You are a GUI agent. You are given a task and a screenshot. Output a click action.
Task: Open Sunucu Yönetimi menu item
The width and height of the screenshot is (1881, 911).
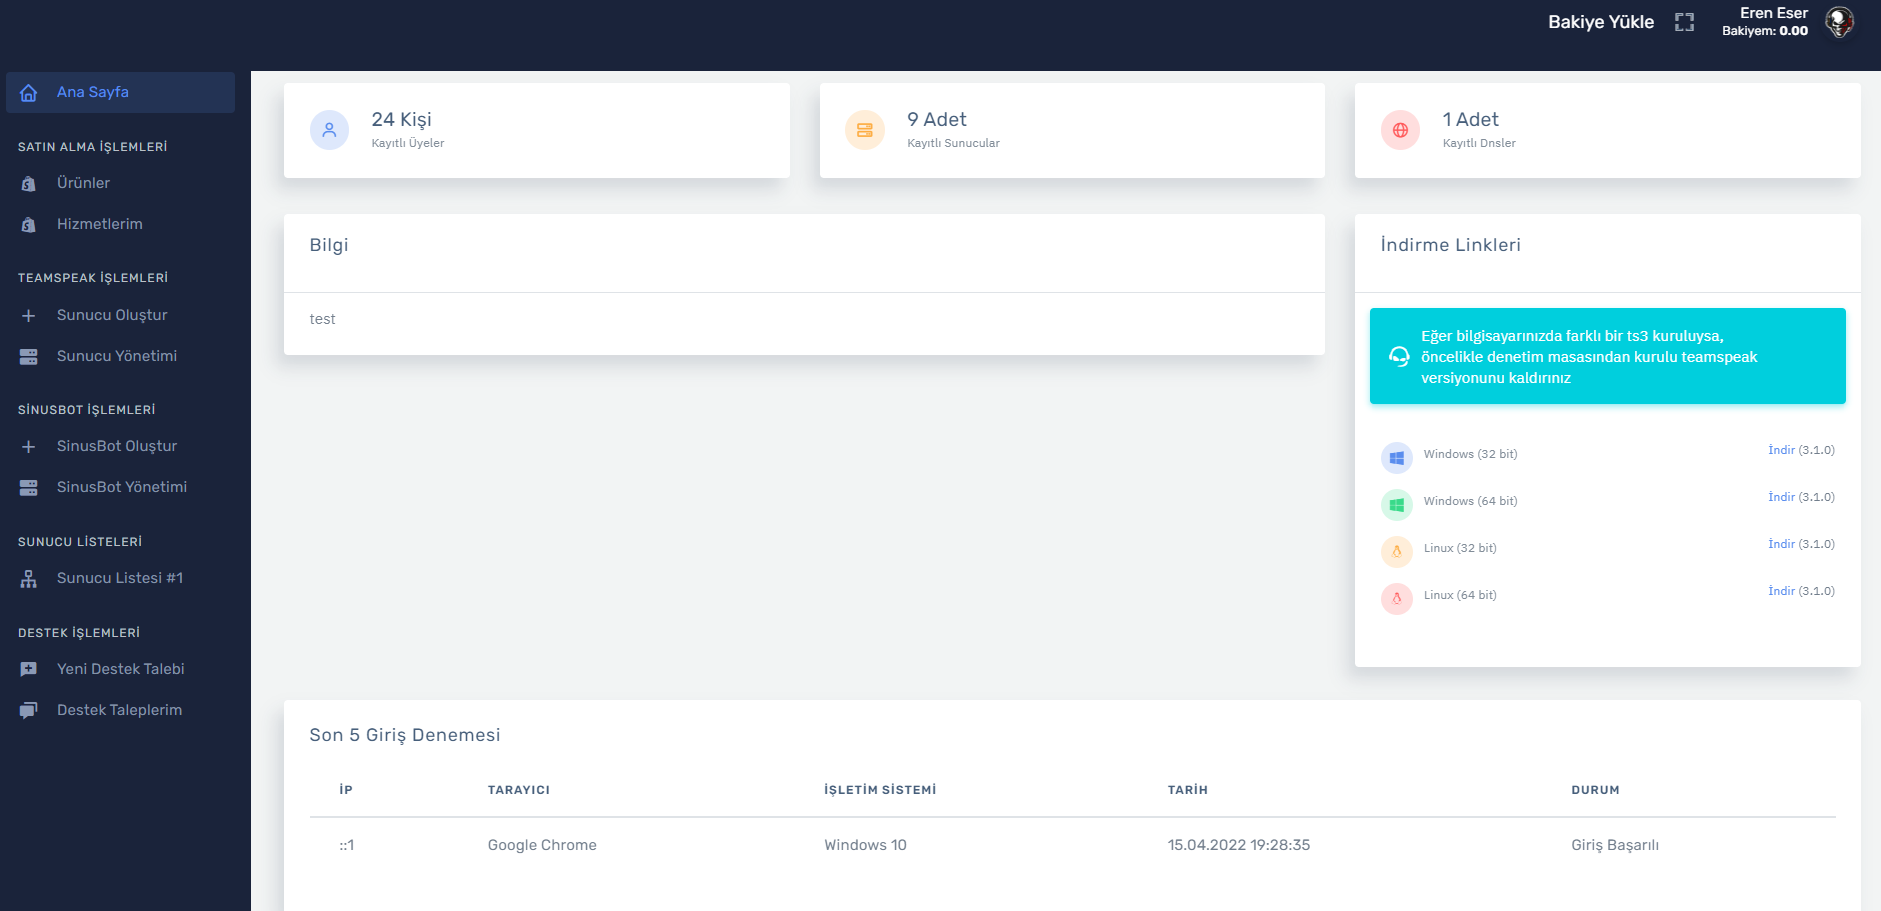pos(116,356)
